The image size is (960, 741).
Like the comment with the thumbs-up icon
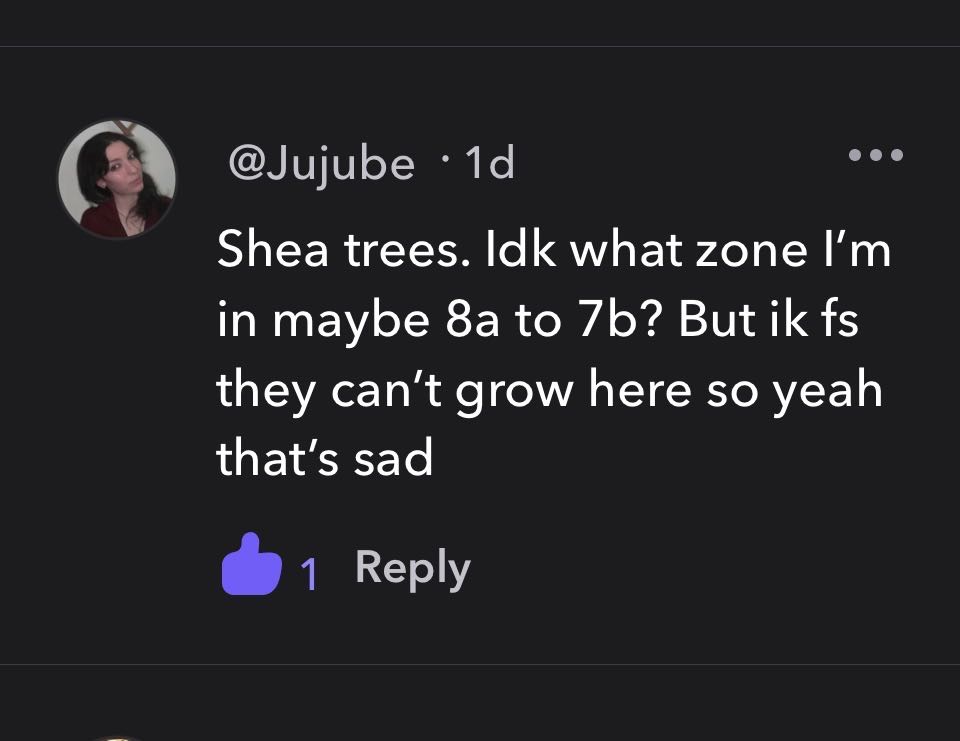251,565
